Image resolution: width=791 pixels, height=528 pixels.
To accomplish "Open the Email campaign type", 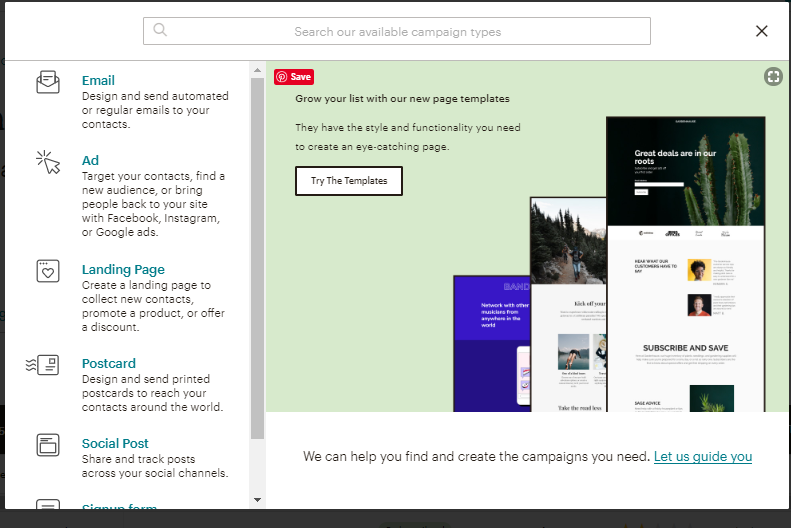I will tap(98, 80).
